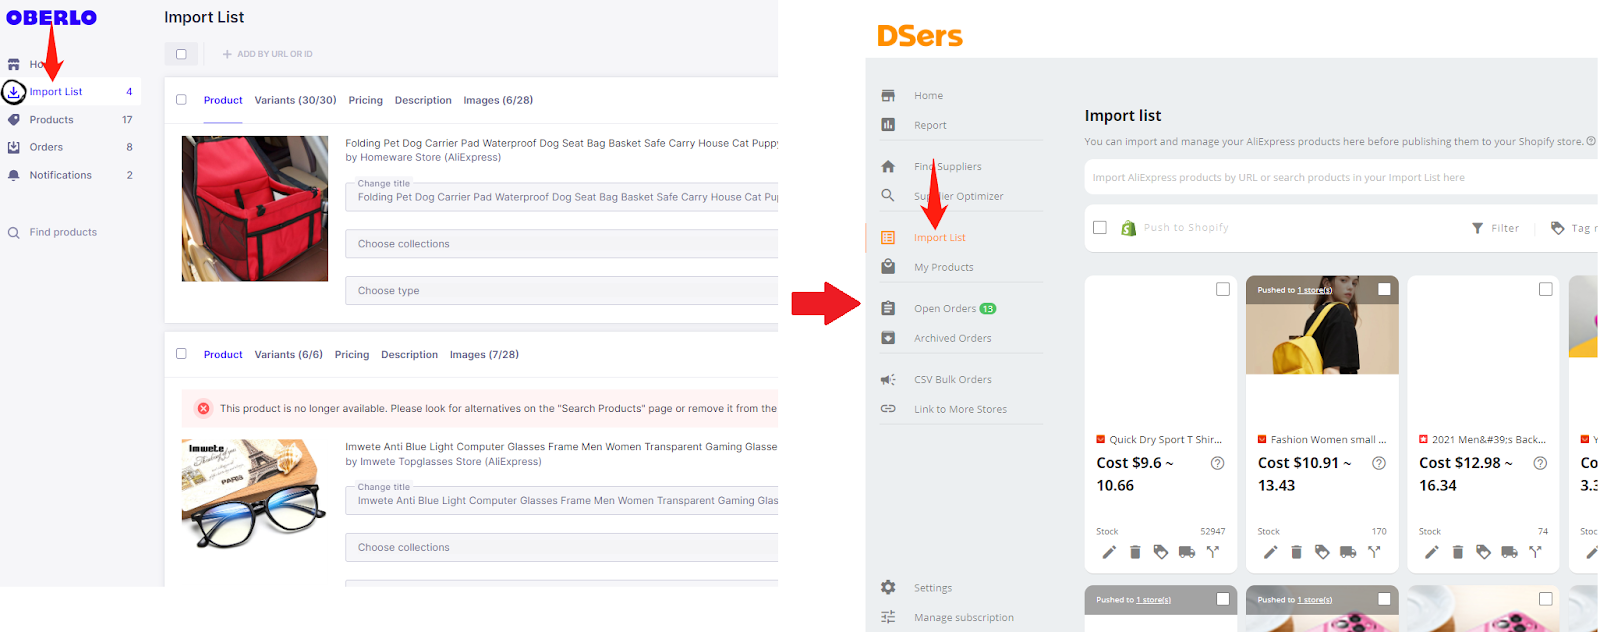The height and width of the screenshot is (632, 1600).
Task: Open DSers Home icon
Action: [888, 96]
